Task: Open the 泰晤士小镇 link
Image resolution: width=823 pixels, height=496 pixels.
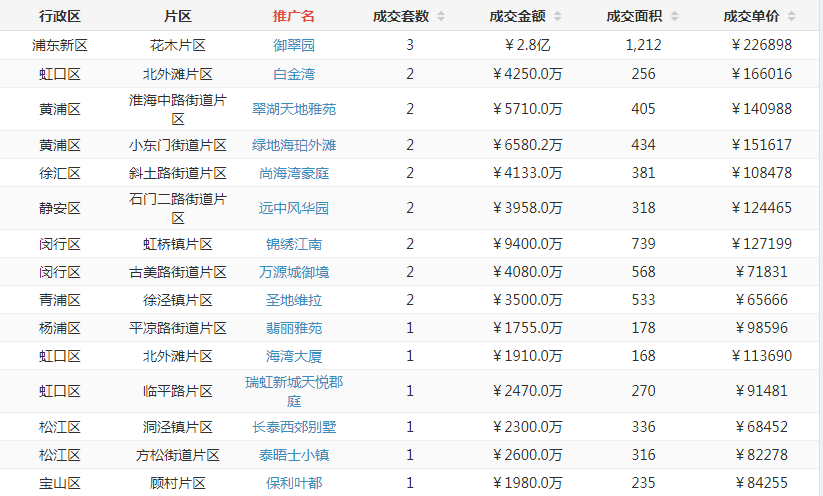Action: tap(293, 455)
